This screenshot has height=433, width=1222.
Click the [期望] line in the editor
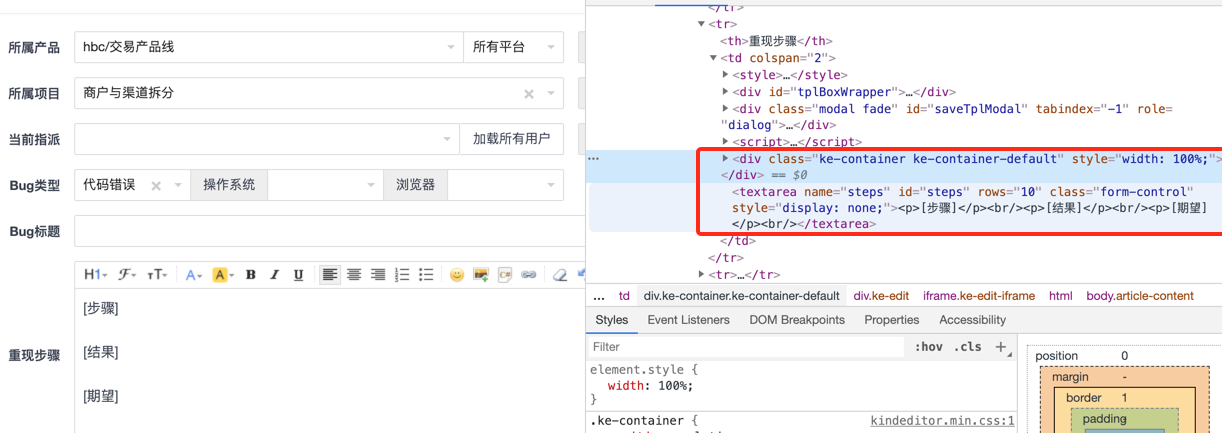pos(101,396)
